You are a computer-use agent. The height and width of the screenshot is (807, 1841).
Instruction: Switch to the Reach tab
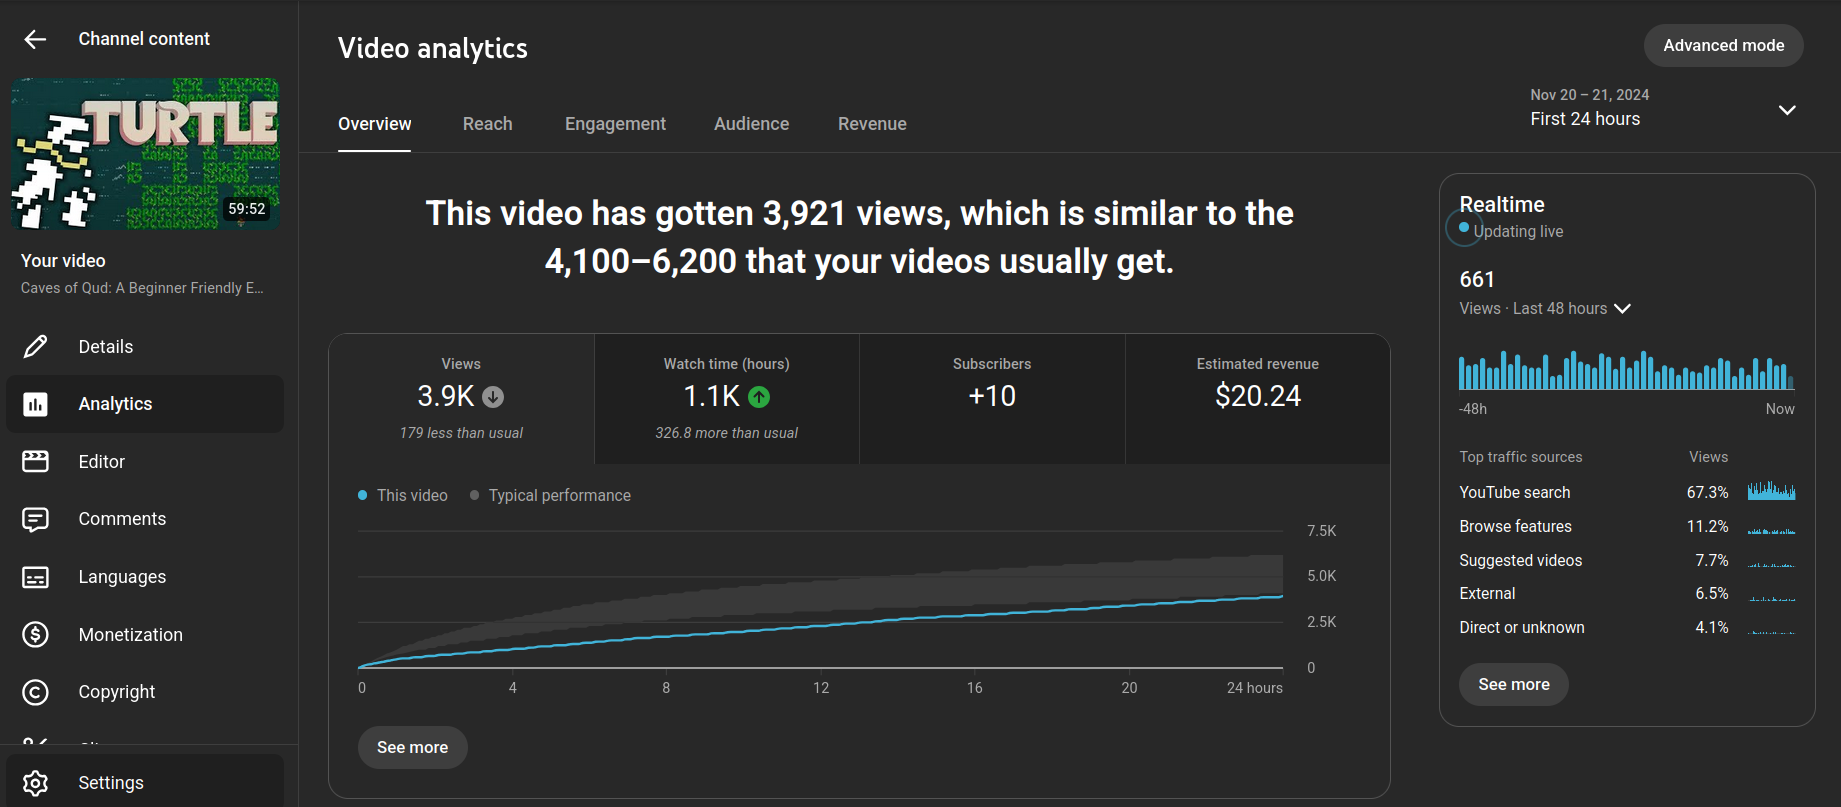(487, 124)
